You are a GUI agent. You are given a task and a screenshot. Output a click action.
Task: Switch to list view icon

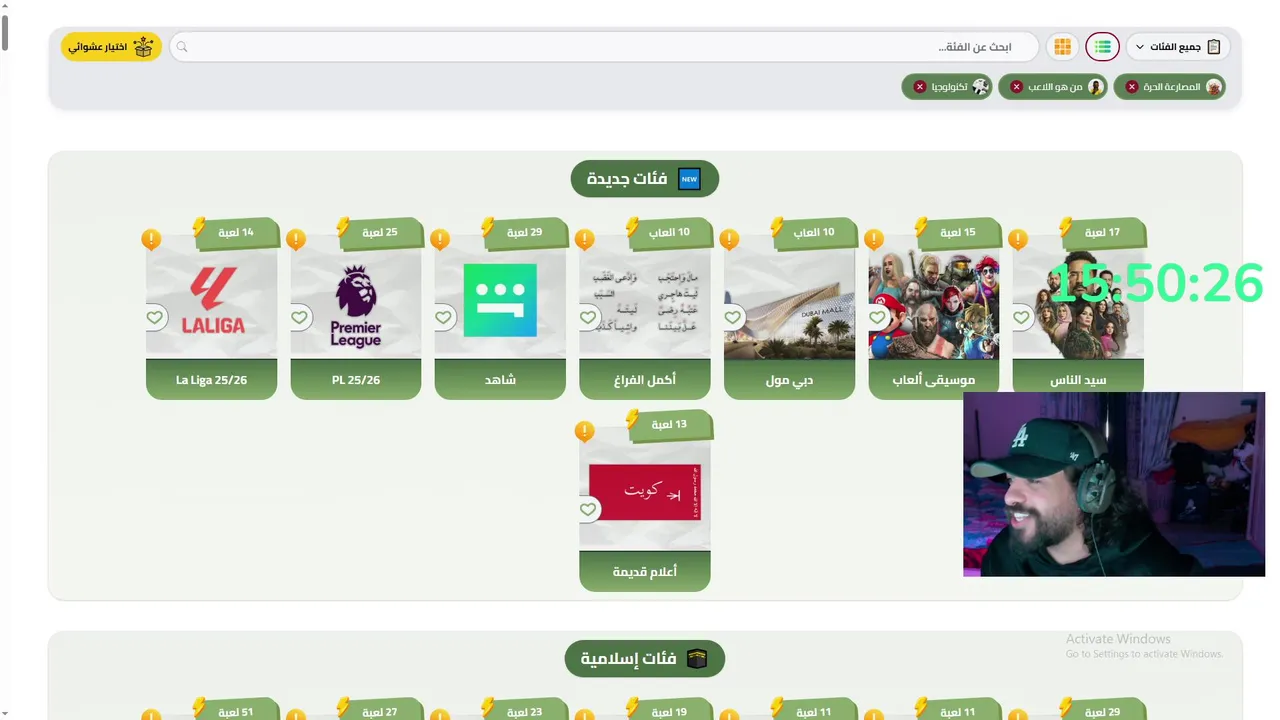click(x=1102, y=47)
